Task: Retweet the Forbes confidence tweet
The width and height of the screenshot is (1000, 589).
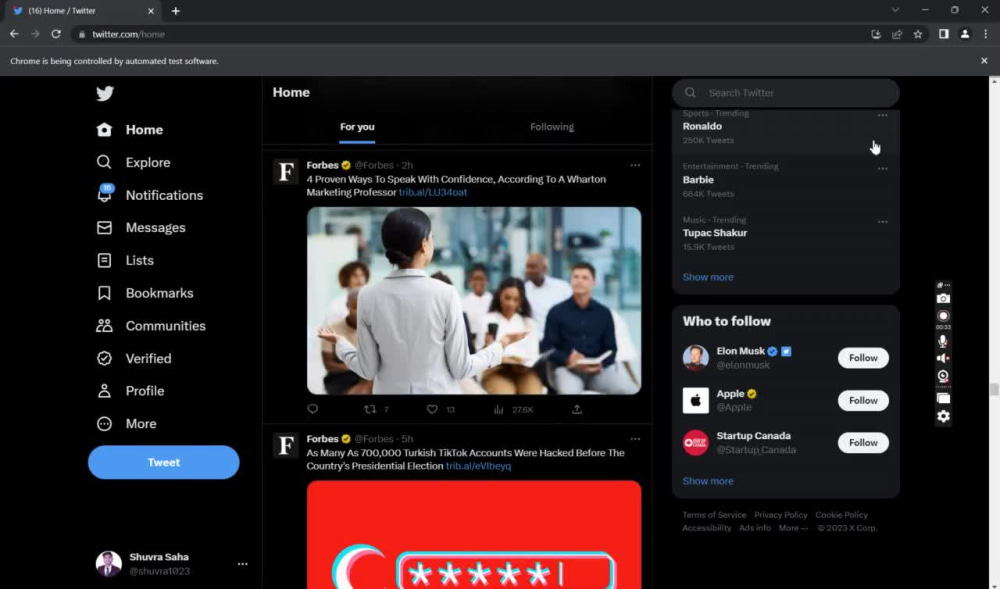Action: [x=370, y=409]
